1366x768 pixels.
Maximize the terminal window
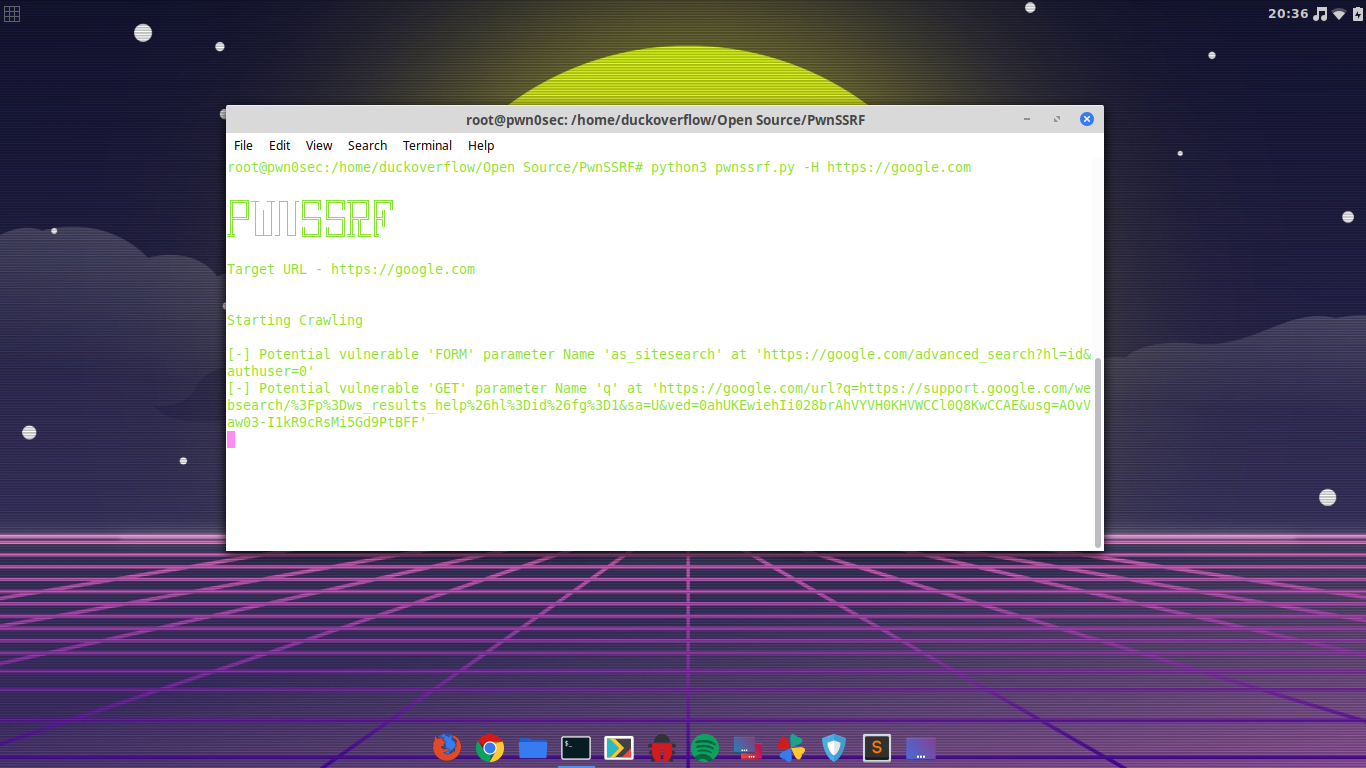point(1056,119)
